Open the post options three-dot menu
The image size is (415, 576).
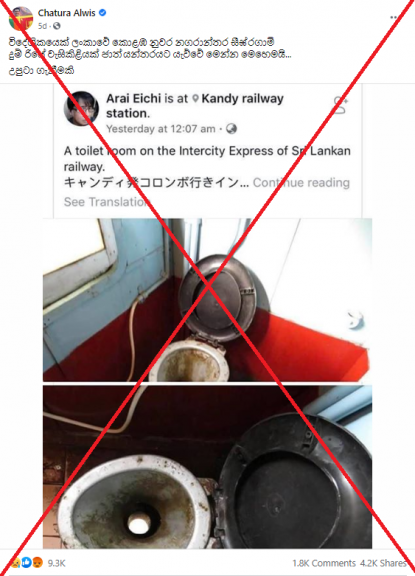[395, 17]
